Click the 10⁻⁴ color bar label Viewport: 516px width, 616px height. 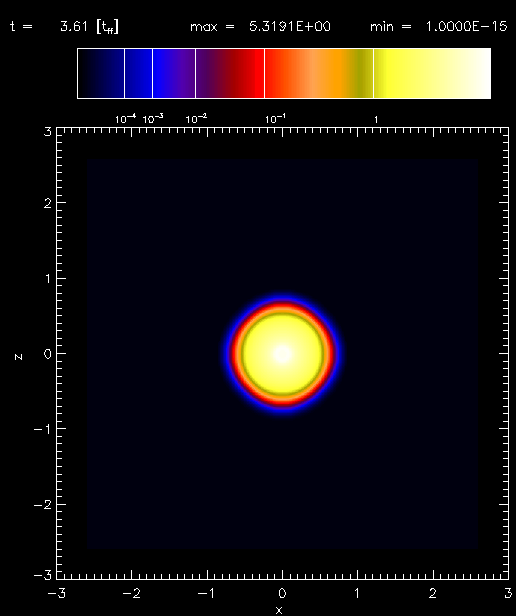125,119
